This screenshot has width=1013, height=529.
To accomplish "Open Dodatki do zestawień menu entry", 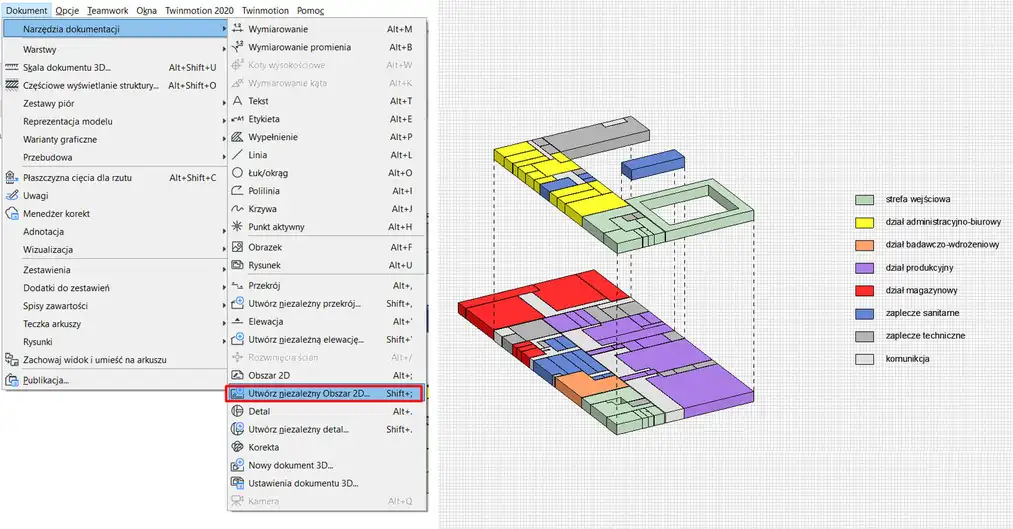I will coord(114,288).
